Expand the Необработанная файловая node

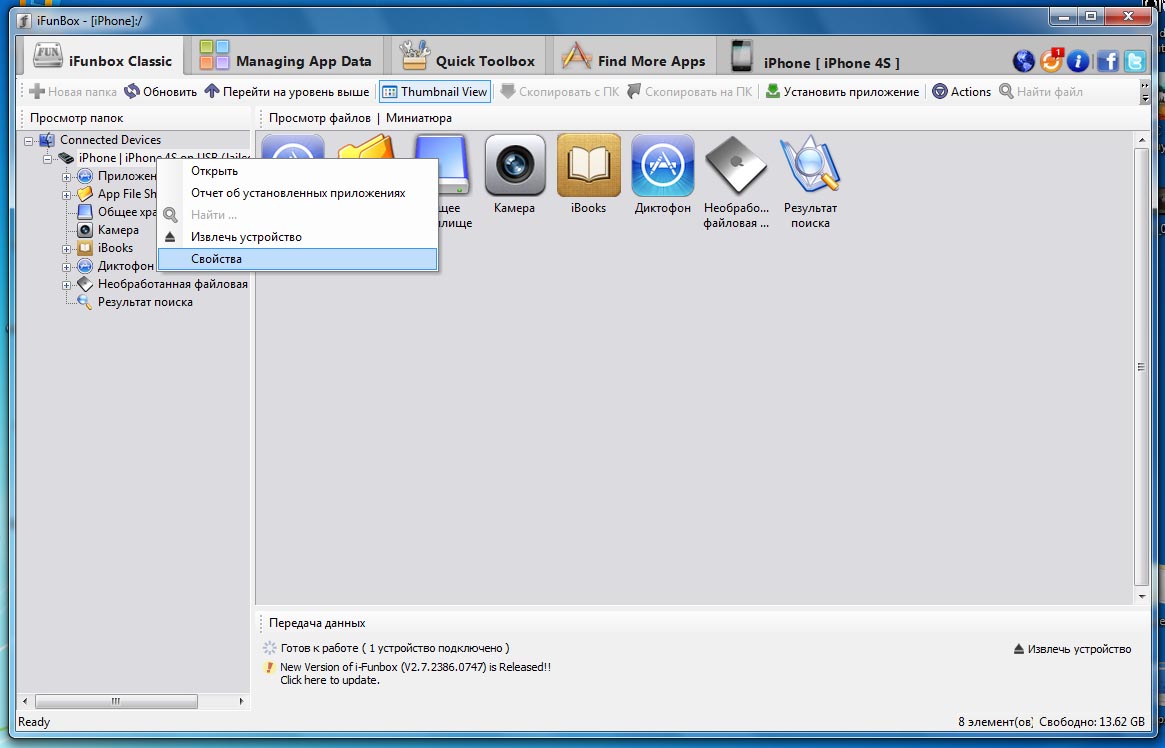[66, 284]
